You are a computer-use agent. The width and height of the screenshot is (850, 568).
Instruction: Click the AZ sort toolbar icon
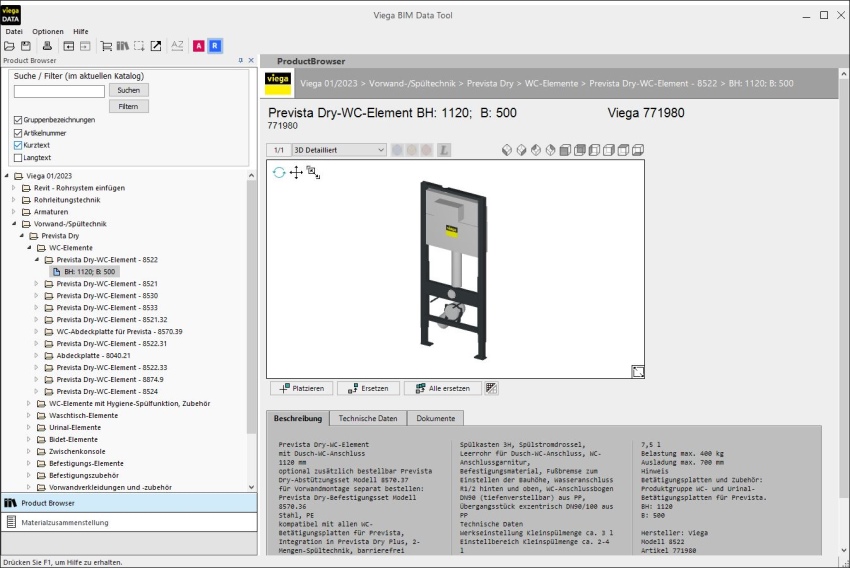(x=177, y=46)
